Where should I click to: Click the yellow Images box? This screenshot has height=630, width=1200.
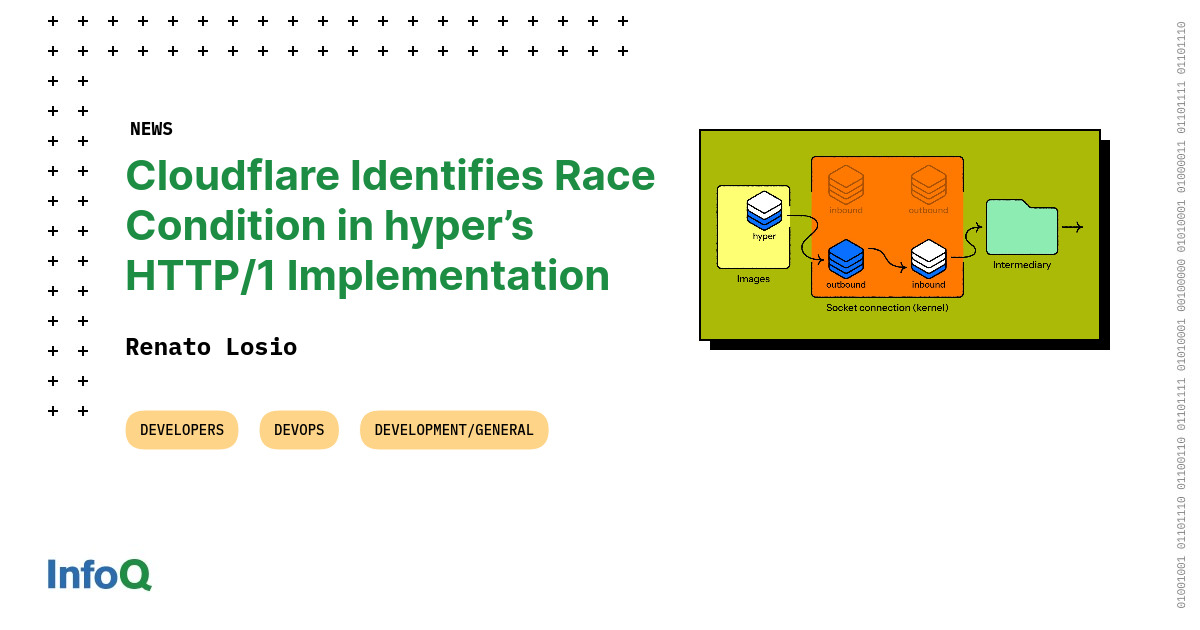[753, 227]
